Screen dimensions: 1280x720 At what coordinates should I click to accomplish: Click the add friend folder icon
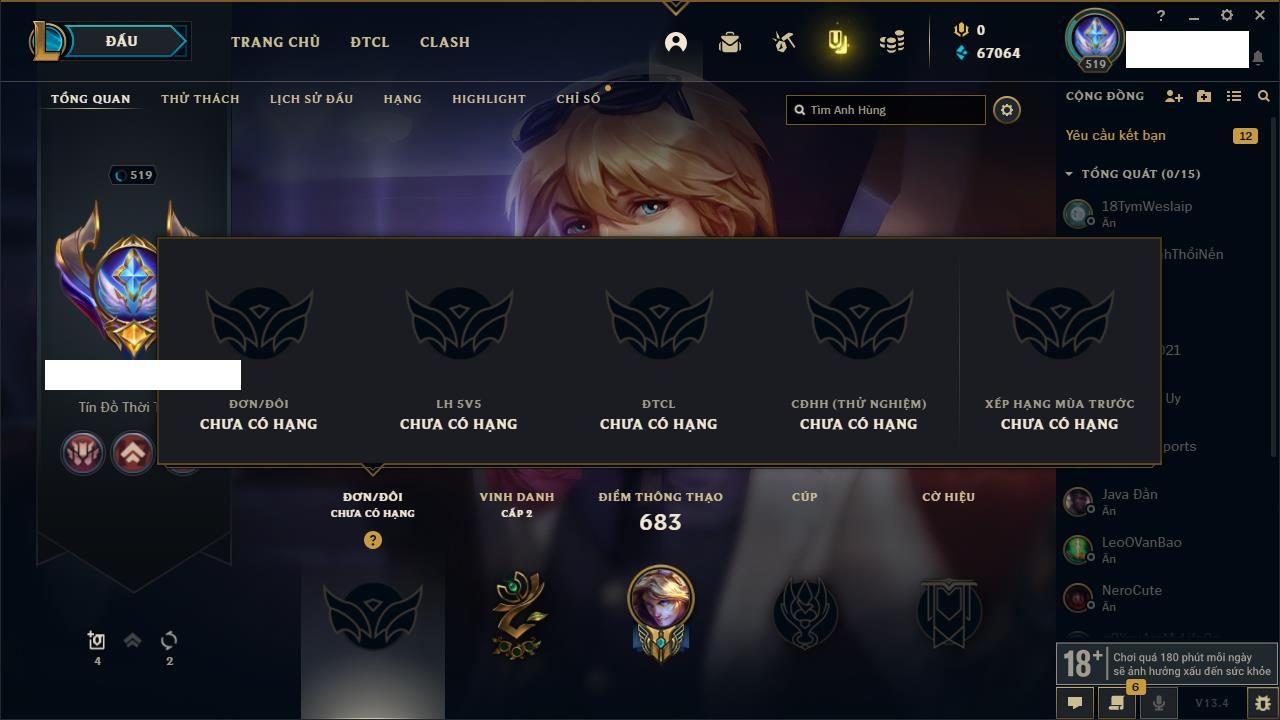tap(1204, 96)
